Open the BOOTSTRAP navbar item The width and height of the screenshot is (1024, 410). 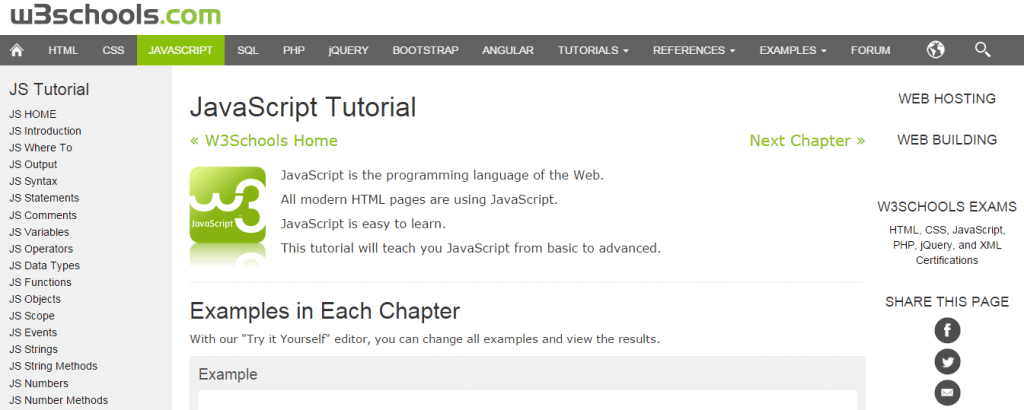point(425,50)
